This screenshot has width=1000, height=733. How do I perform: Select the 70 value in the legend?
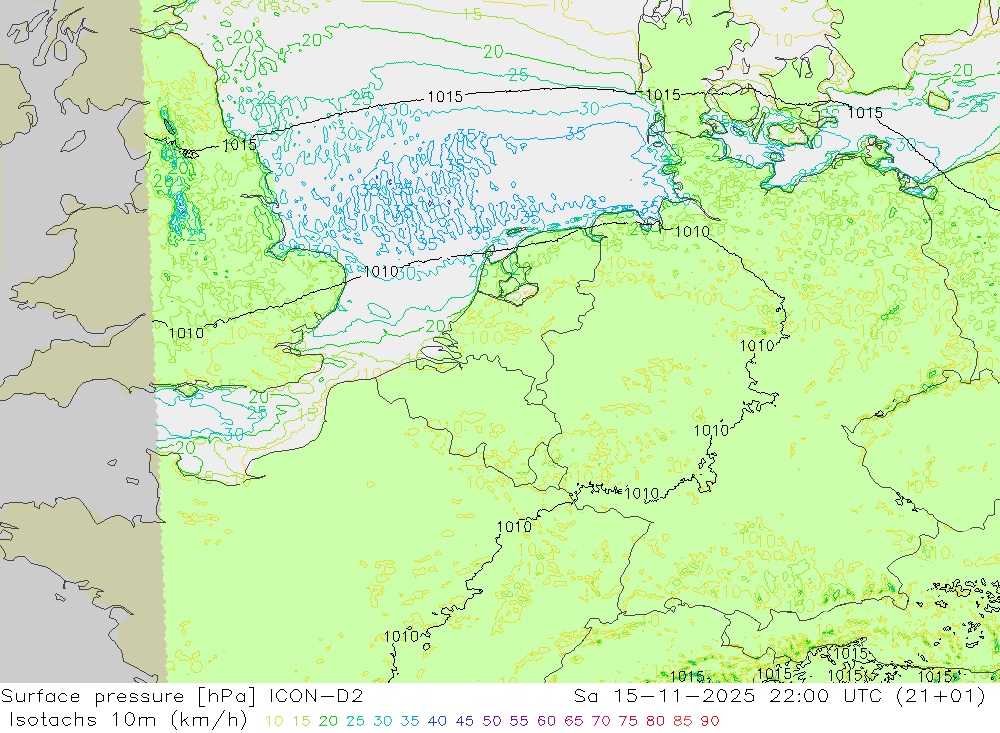click(x=601, y=721)
